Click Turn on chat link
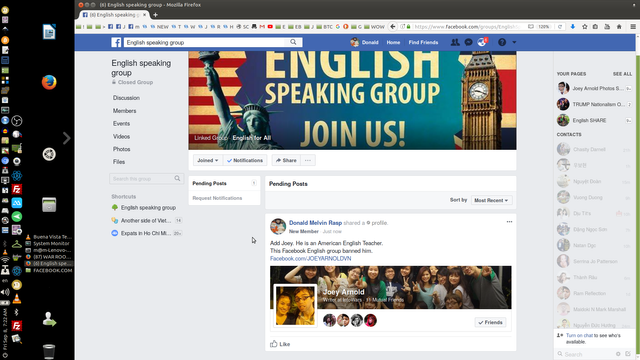Image resolution: width=640 pixels, height=360 pixels. [579, 335]
